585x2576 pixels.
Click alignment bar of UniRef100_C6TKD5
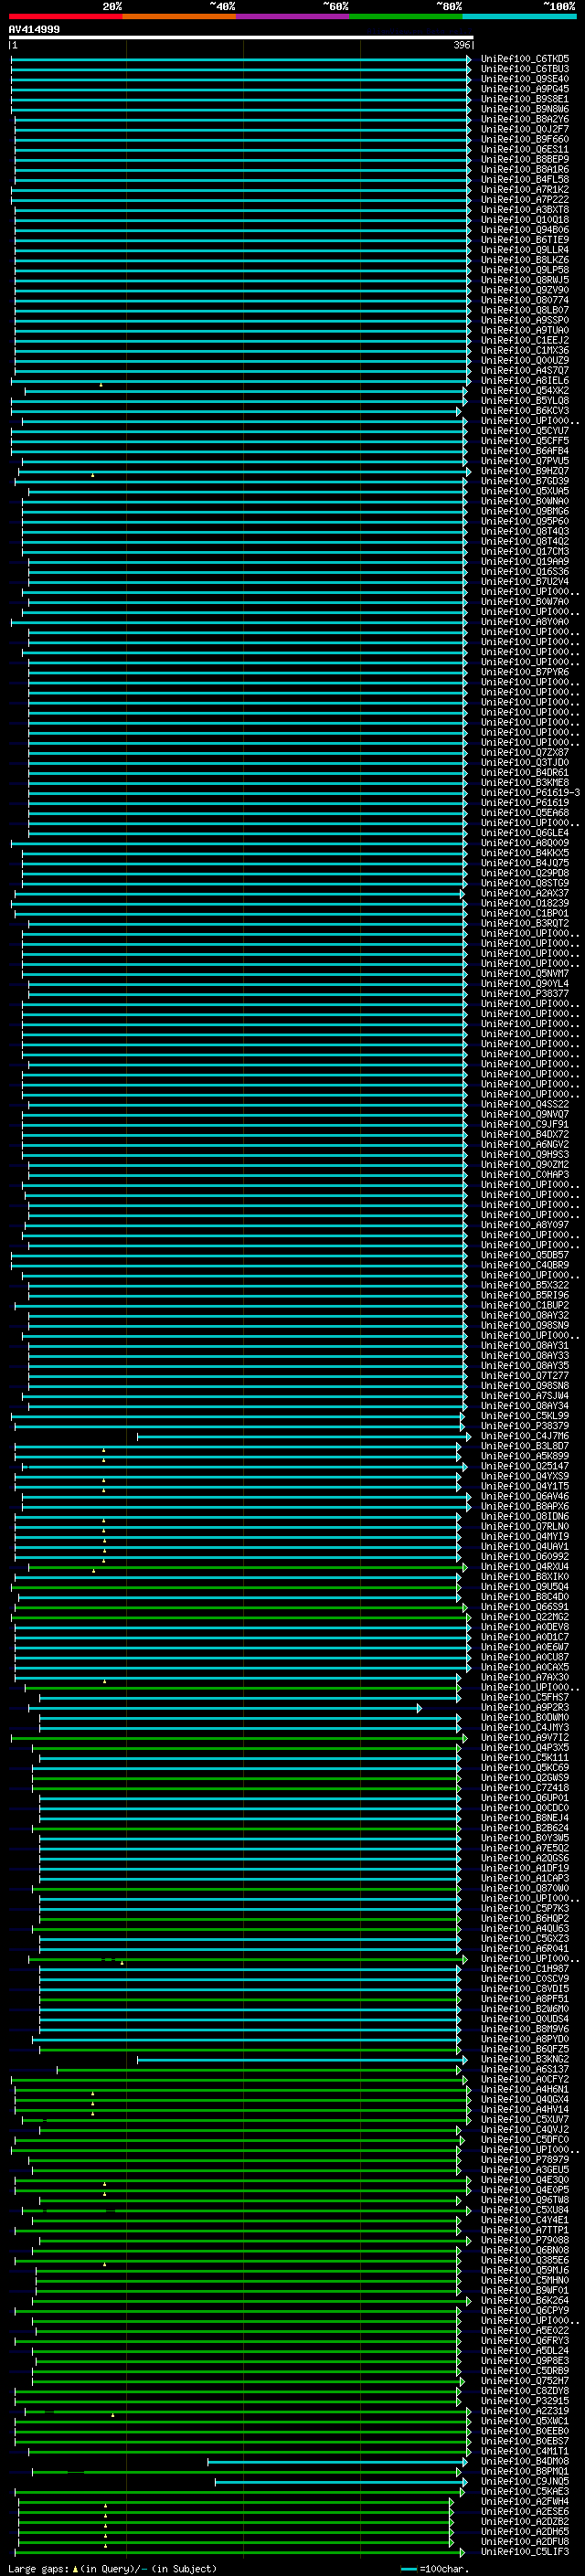pos(241,59)
